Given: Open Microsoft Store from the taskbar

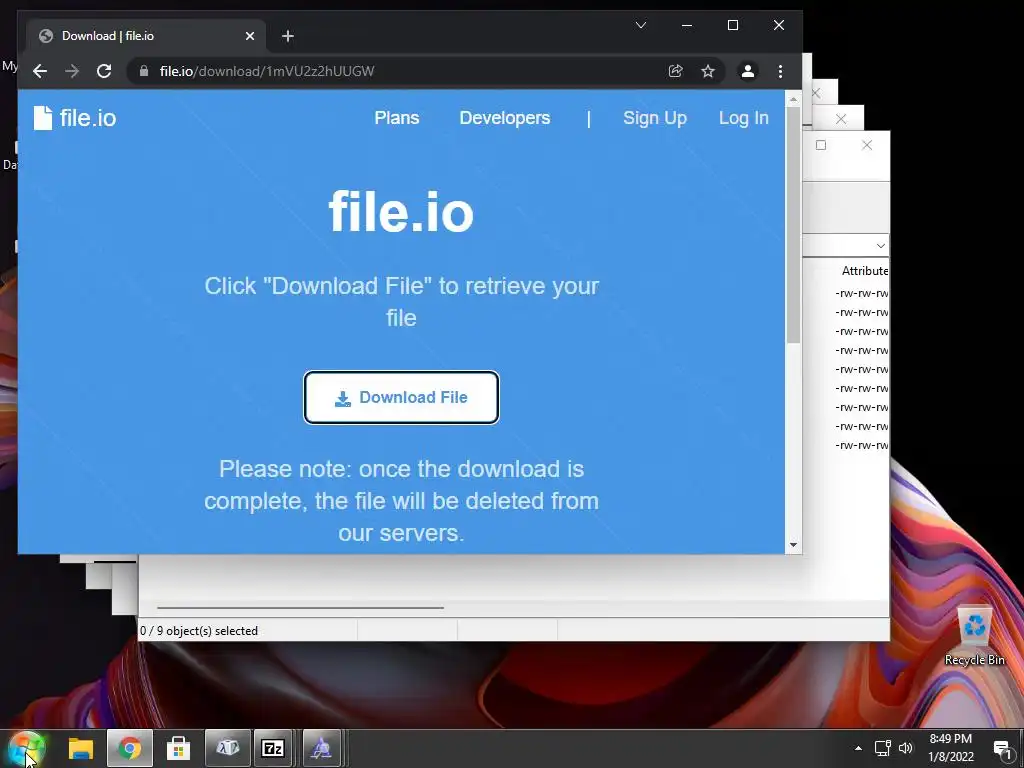Looking at the screenshot, I should (x=178, y=748).
